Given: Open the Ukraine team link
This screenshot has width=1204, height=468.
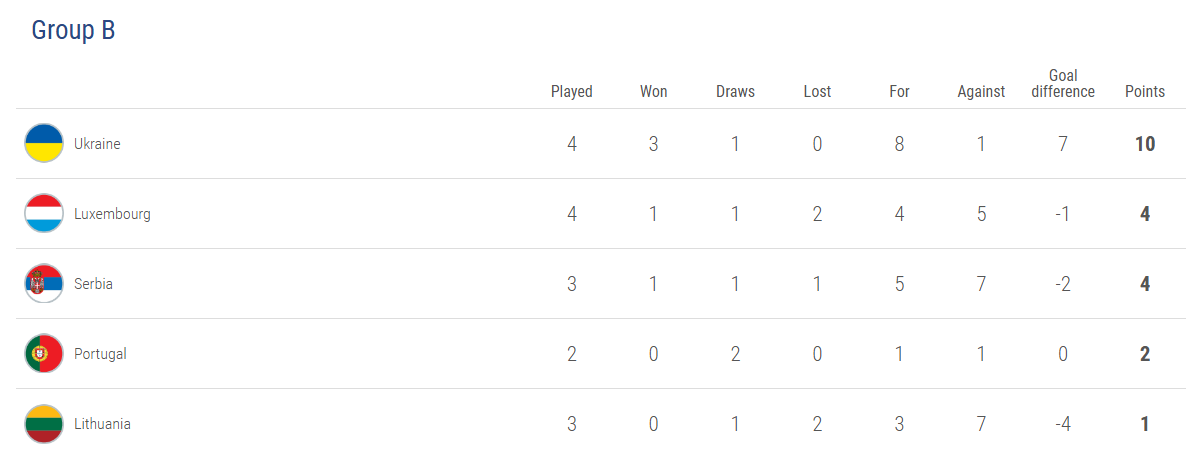Looking at the screenshot, I should click(x=97, y=144).
